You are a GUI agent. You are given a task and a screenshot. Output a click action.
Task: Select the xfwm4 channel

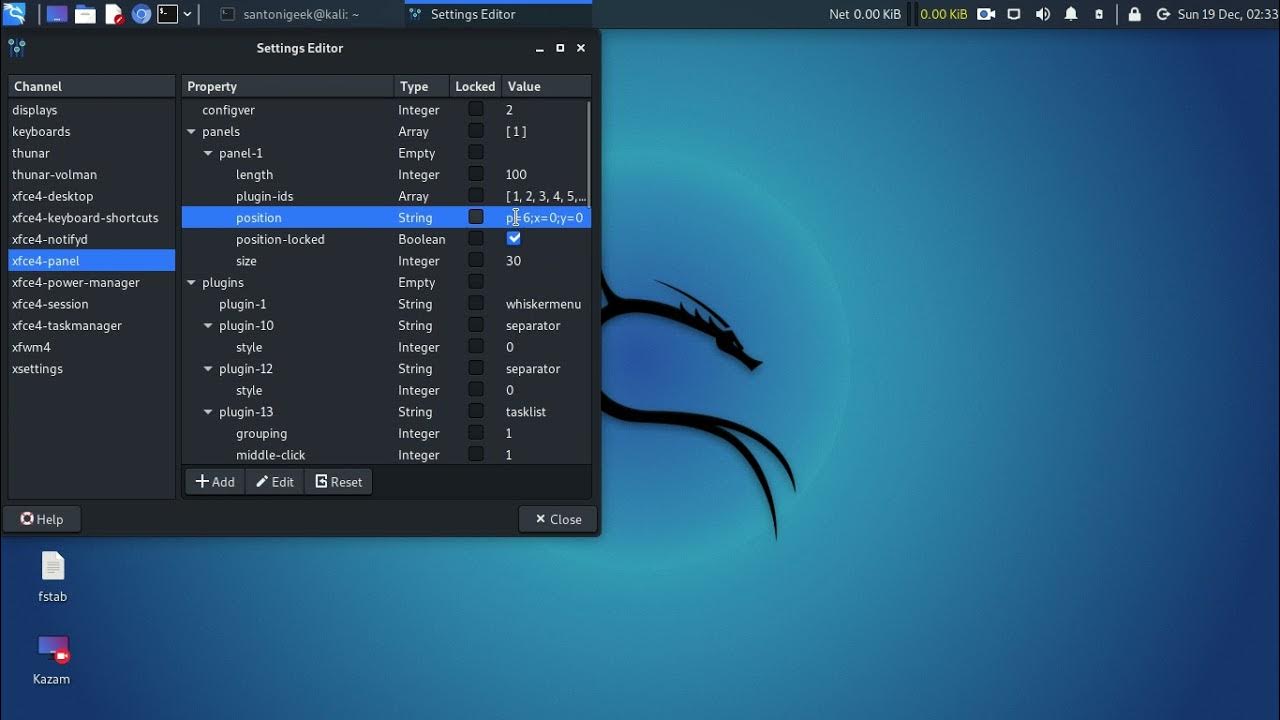tap(92, 347)
